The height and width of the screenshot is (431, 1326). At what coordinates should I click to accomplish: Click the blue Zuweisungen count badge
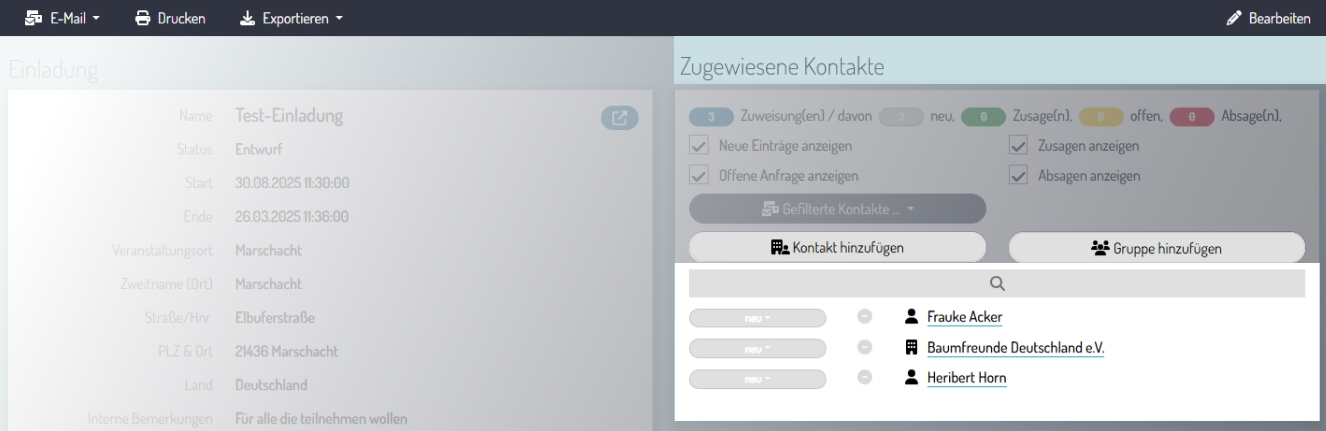[x=712, y=117]
